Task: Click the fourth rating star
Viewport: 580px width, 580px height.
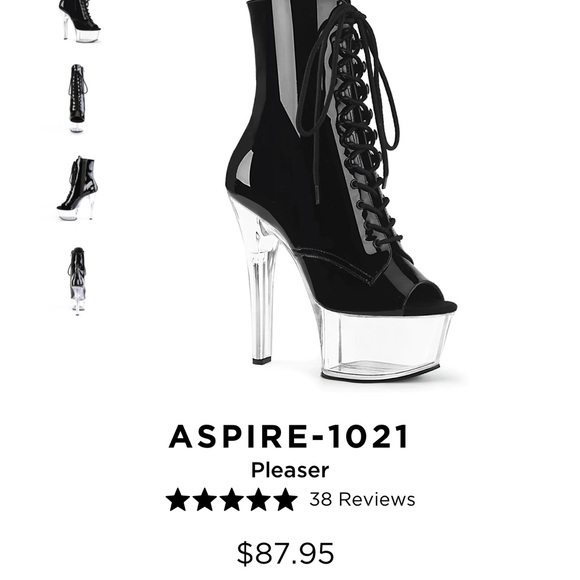Action: click(x=259, y=499)
